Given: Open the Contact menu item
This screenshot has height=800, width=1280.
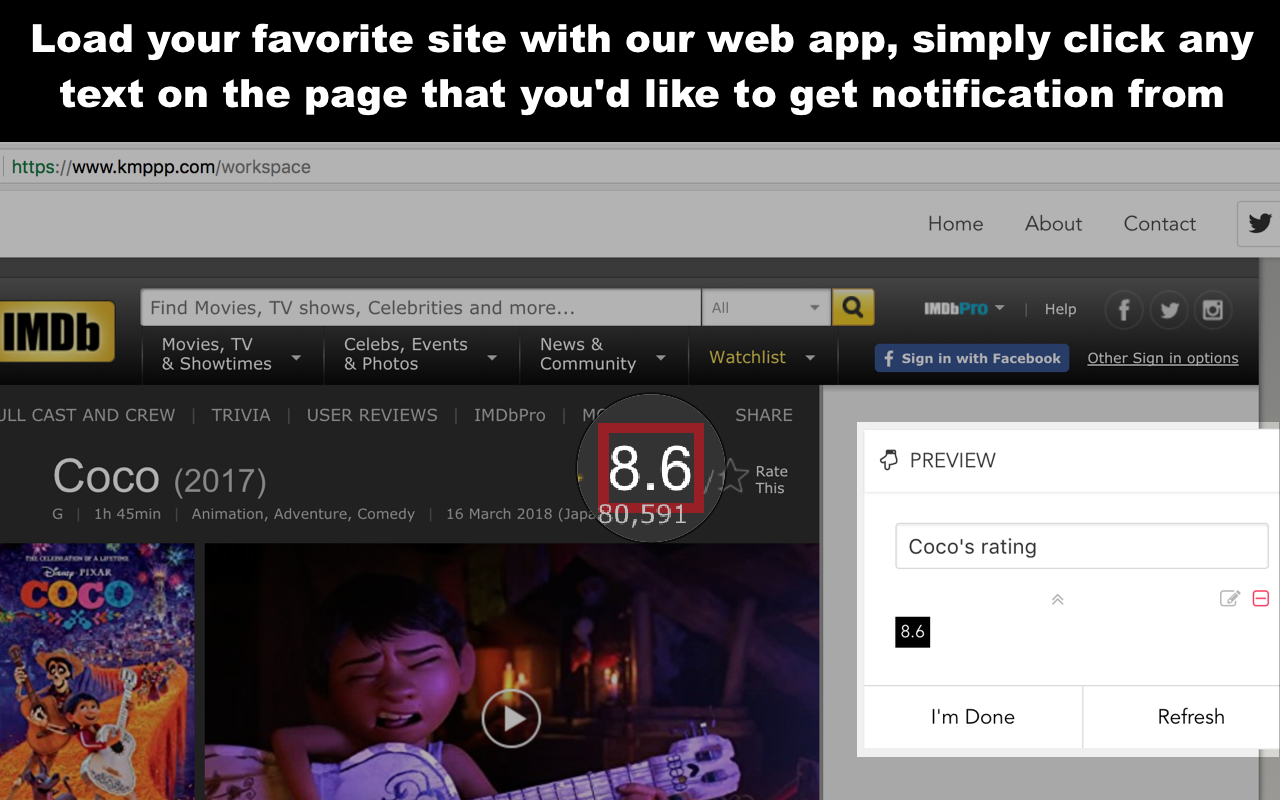Looking at the screenshot, I should [x=1160, y=224].
